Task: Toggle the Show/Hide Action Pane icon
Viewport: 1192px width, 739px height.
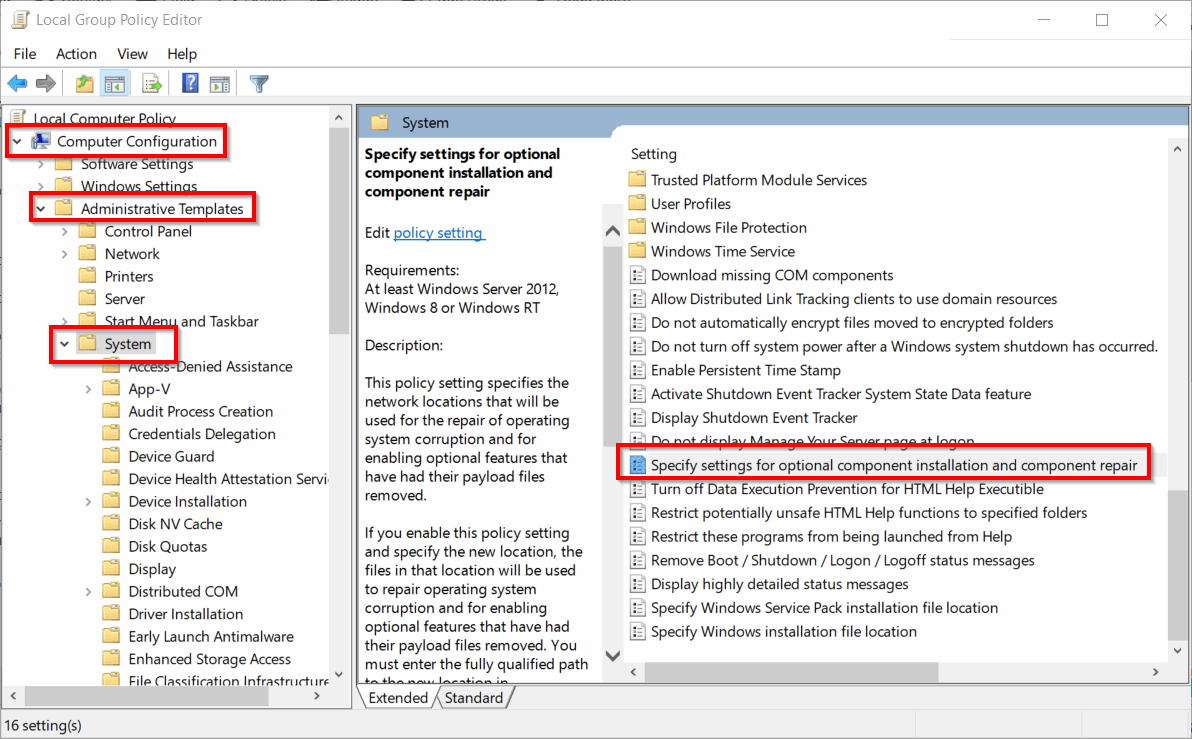Action: (220, 84)
